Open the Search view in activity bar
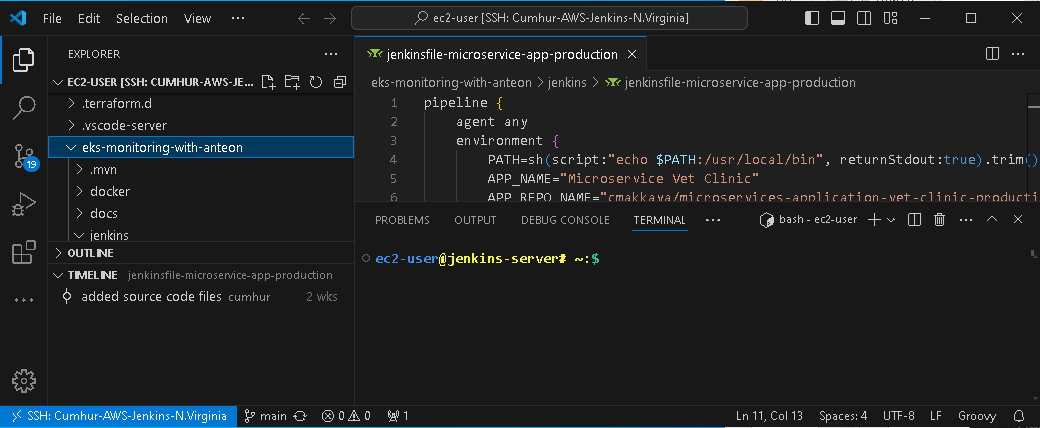 [x=24, y=108]
